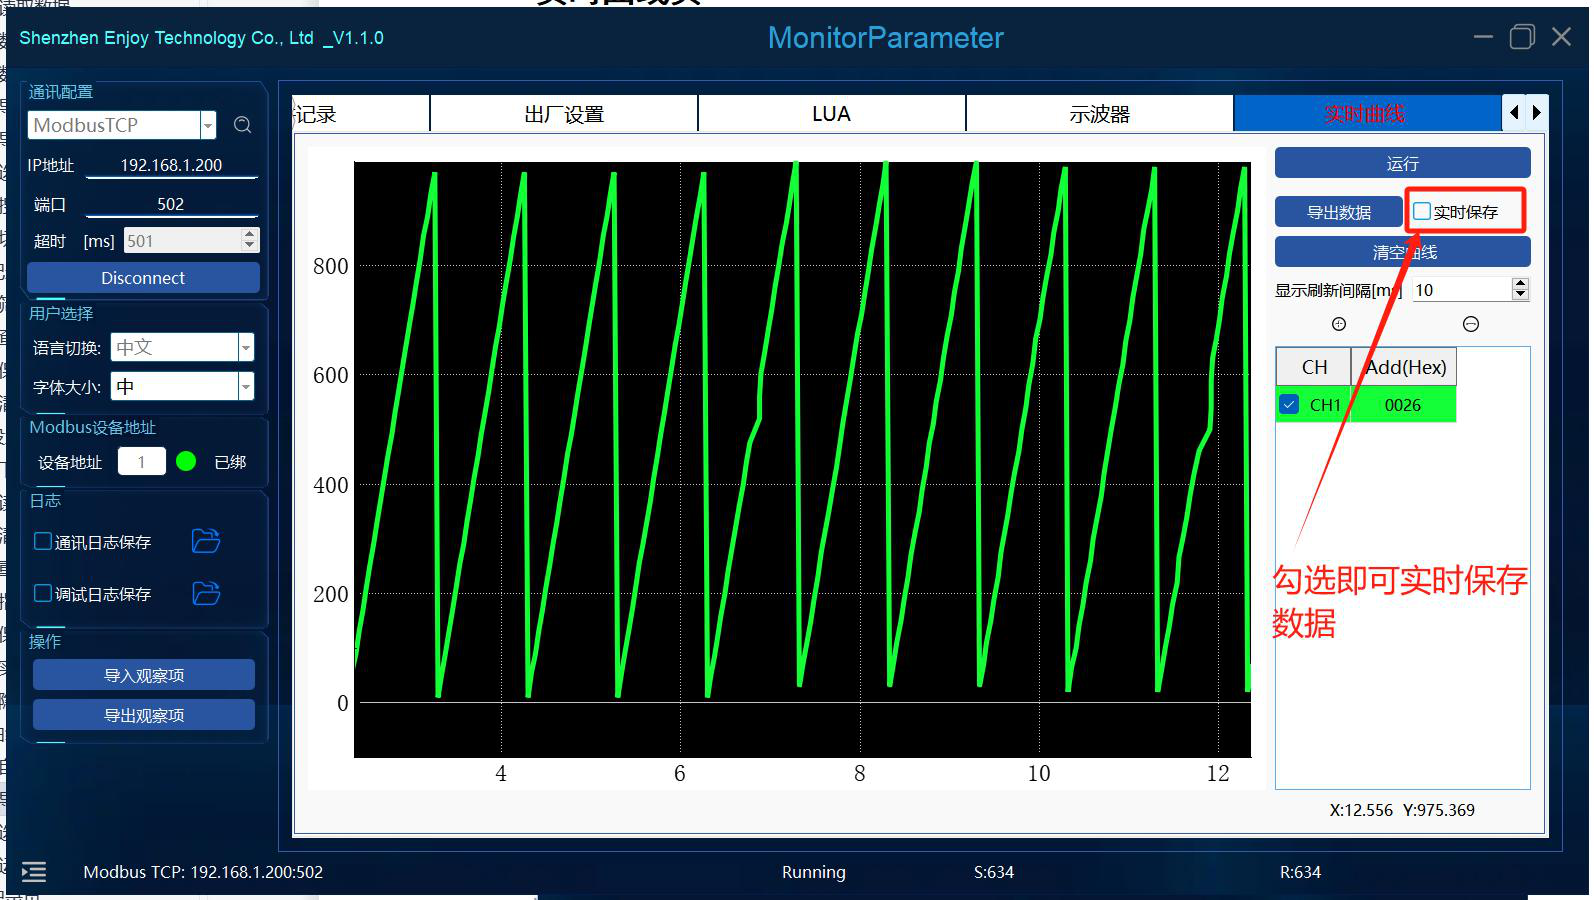Click the zoom-in plus circle icon
The width and height of the screenshot is (1594, 900).
click(x=1339, y=324)
